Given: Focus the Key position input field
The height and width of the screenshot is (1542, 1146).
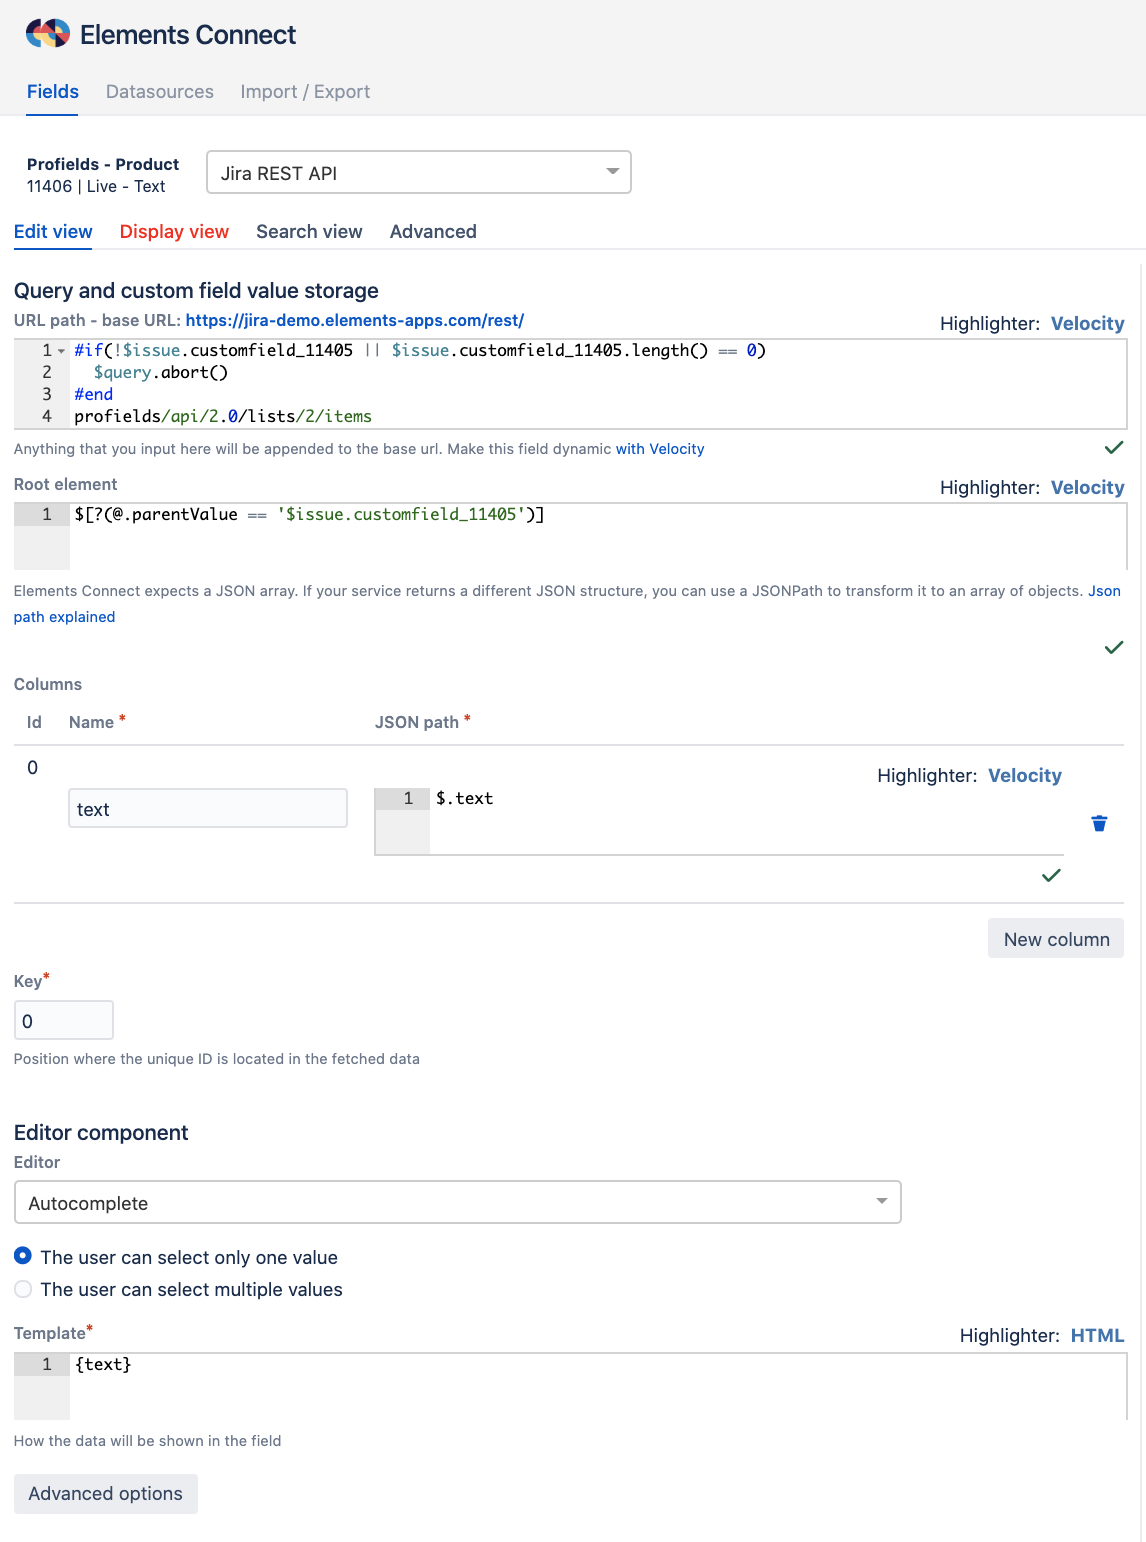Looking at the screenshot, I should tap(63, 1021).
